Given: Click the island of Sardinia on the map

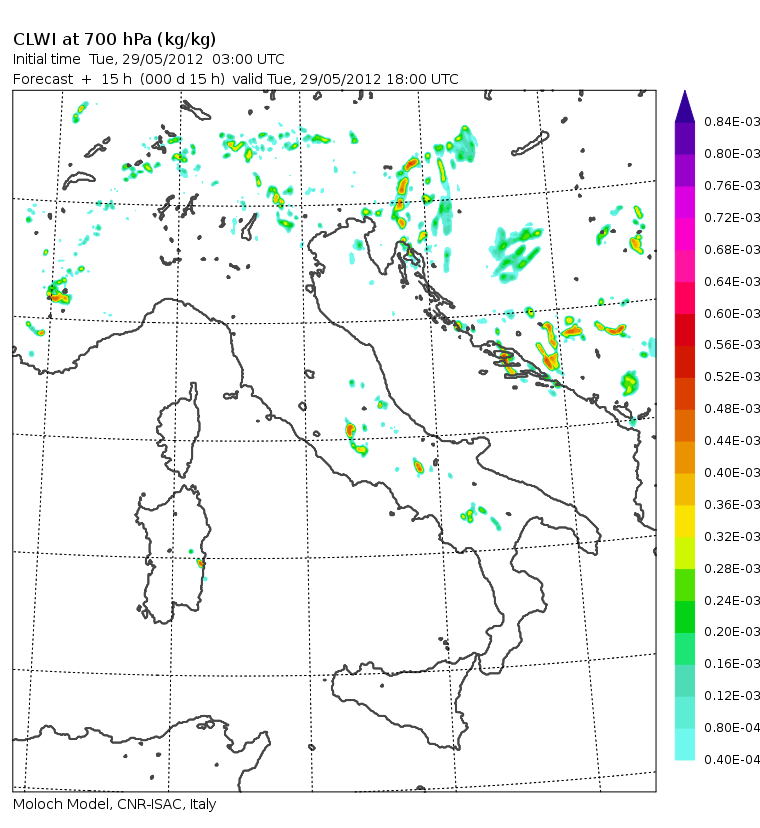Looking at the screenshot, I should [x=173, y=554].
